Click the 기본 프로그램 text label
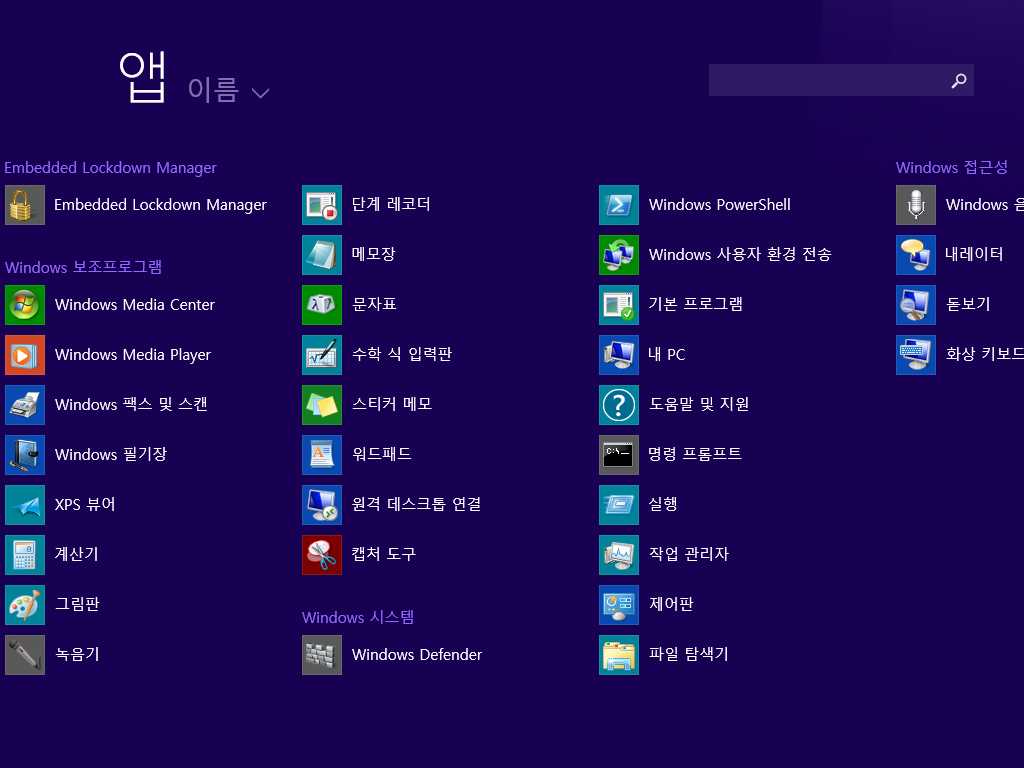 pyautogui.click(x=696, y=304)
